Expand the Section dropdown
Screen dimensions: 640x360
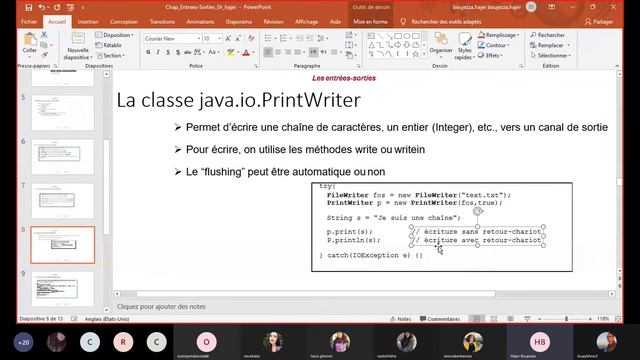click(x=111, y=56)
